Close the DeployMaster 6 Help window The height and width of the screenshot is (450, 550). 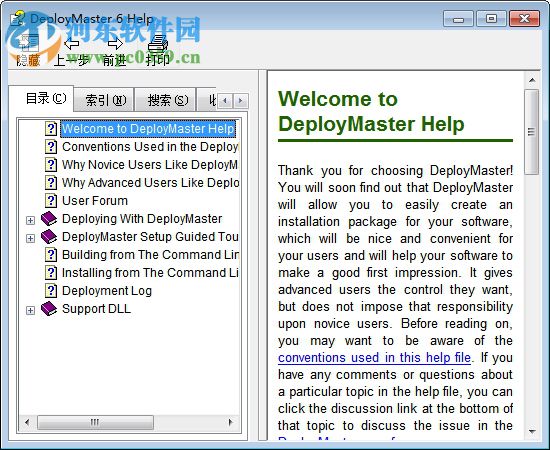pos(524,19)
